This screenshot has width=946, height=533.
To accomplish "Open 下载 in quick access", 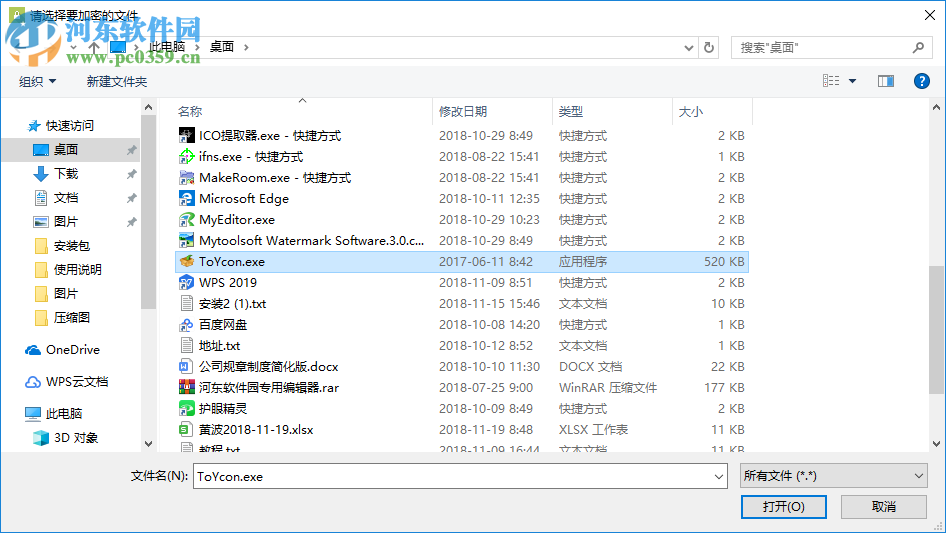I will 56,174.
